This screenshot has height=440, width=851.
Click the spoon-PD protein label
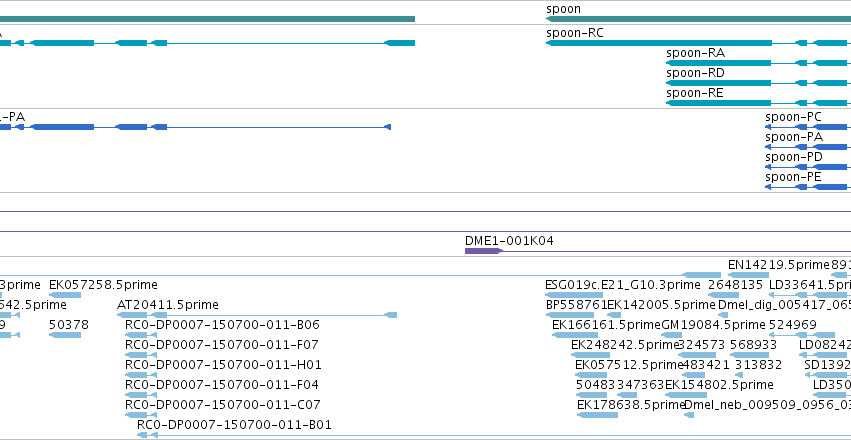pos(794,157)
